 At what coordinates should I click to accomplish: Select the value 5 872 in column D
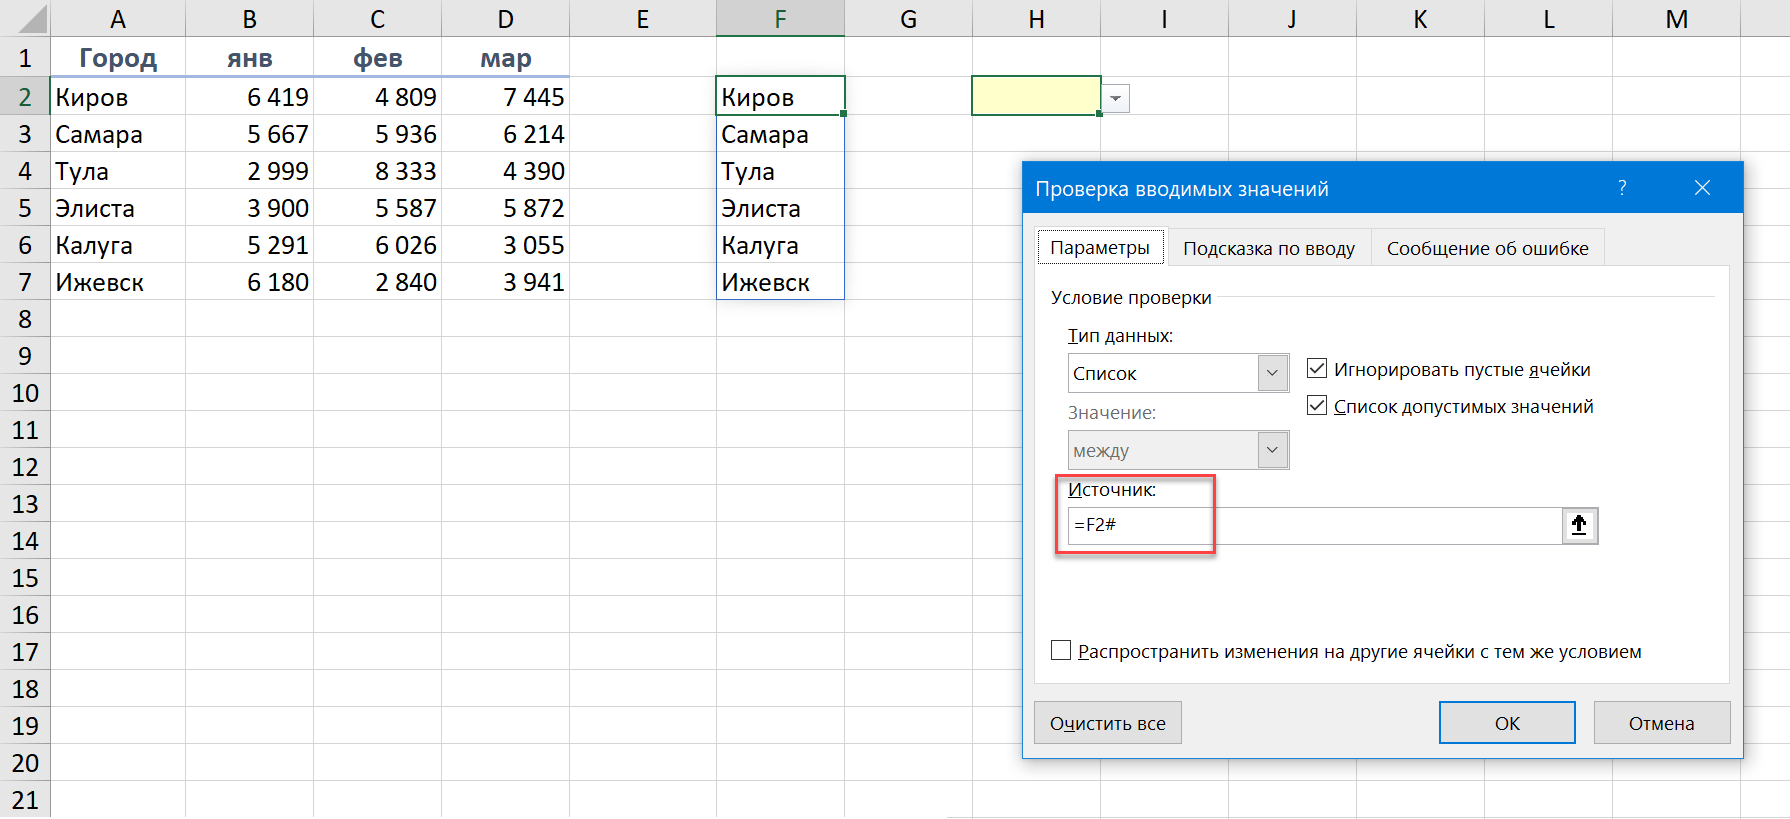[505, 208]
